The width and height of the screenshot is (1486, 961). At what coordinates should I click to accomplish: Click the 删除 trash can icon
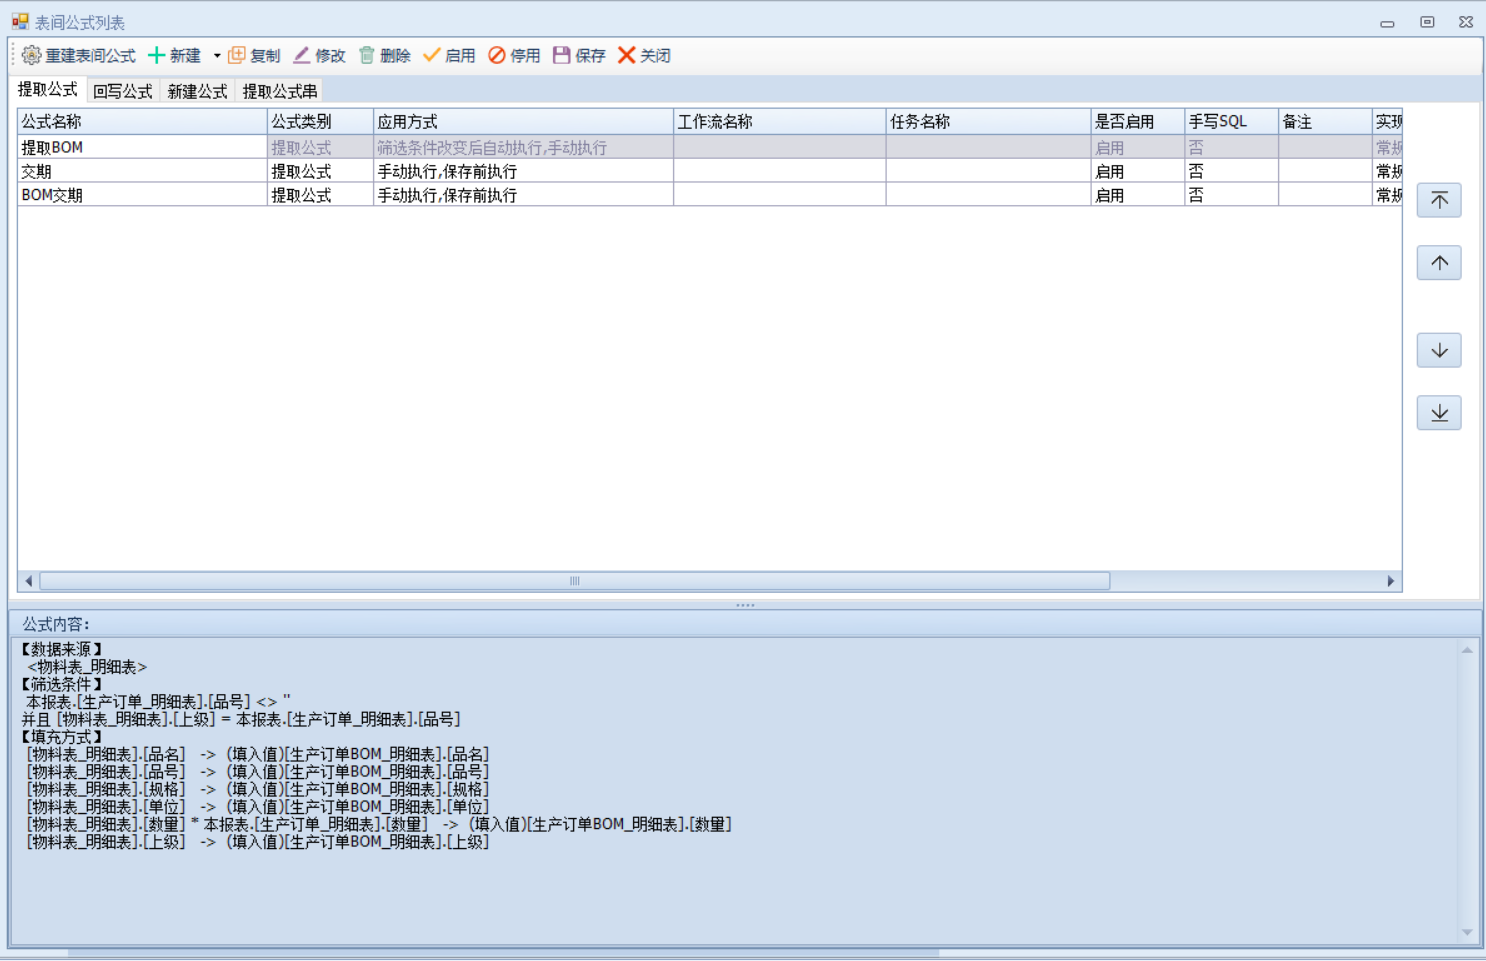tap(367, 55)
